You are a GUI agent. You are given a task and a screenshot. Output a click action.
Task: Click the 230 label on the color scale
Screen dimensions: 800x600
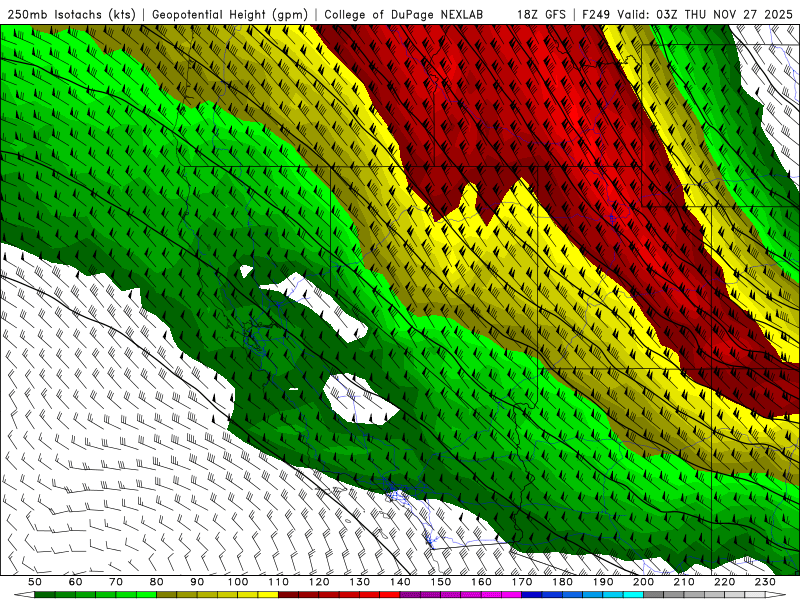[765, 582]
